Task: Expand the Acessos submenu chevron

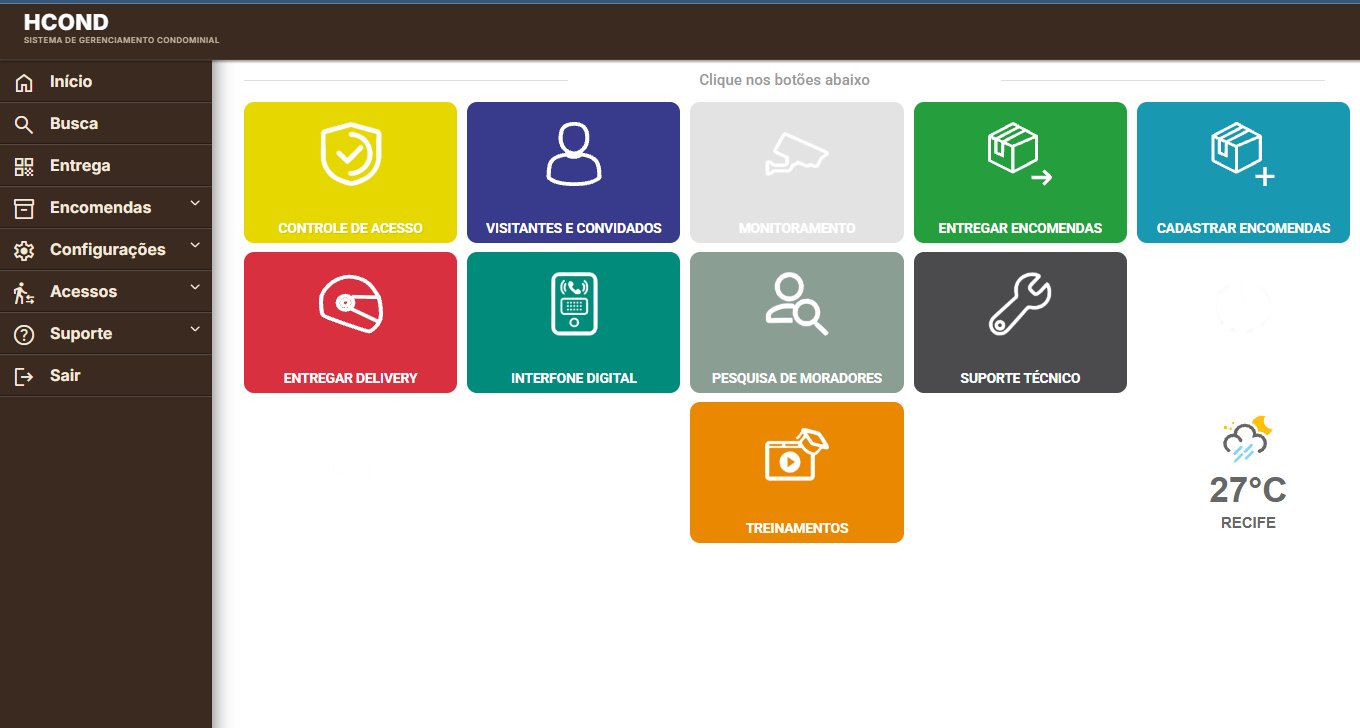Action: pos(195,288)
